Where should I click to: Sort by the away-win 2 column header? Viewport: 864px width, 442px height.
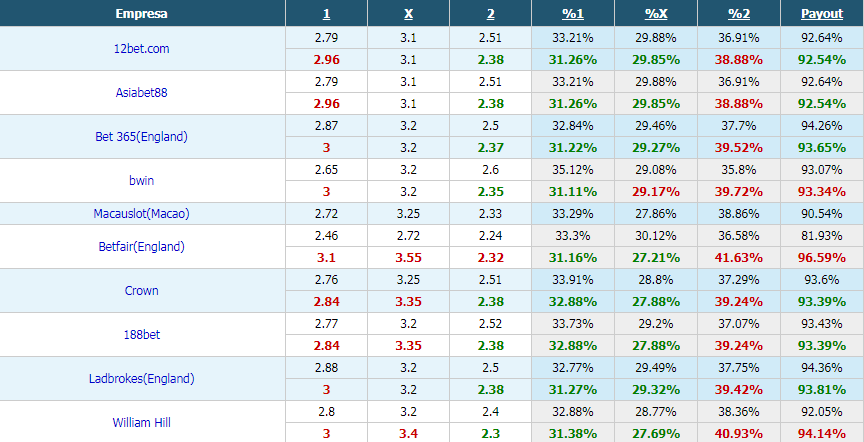click(x=490, y=14)
